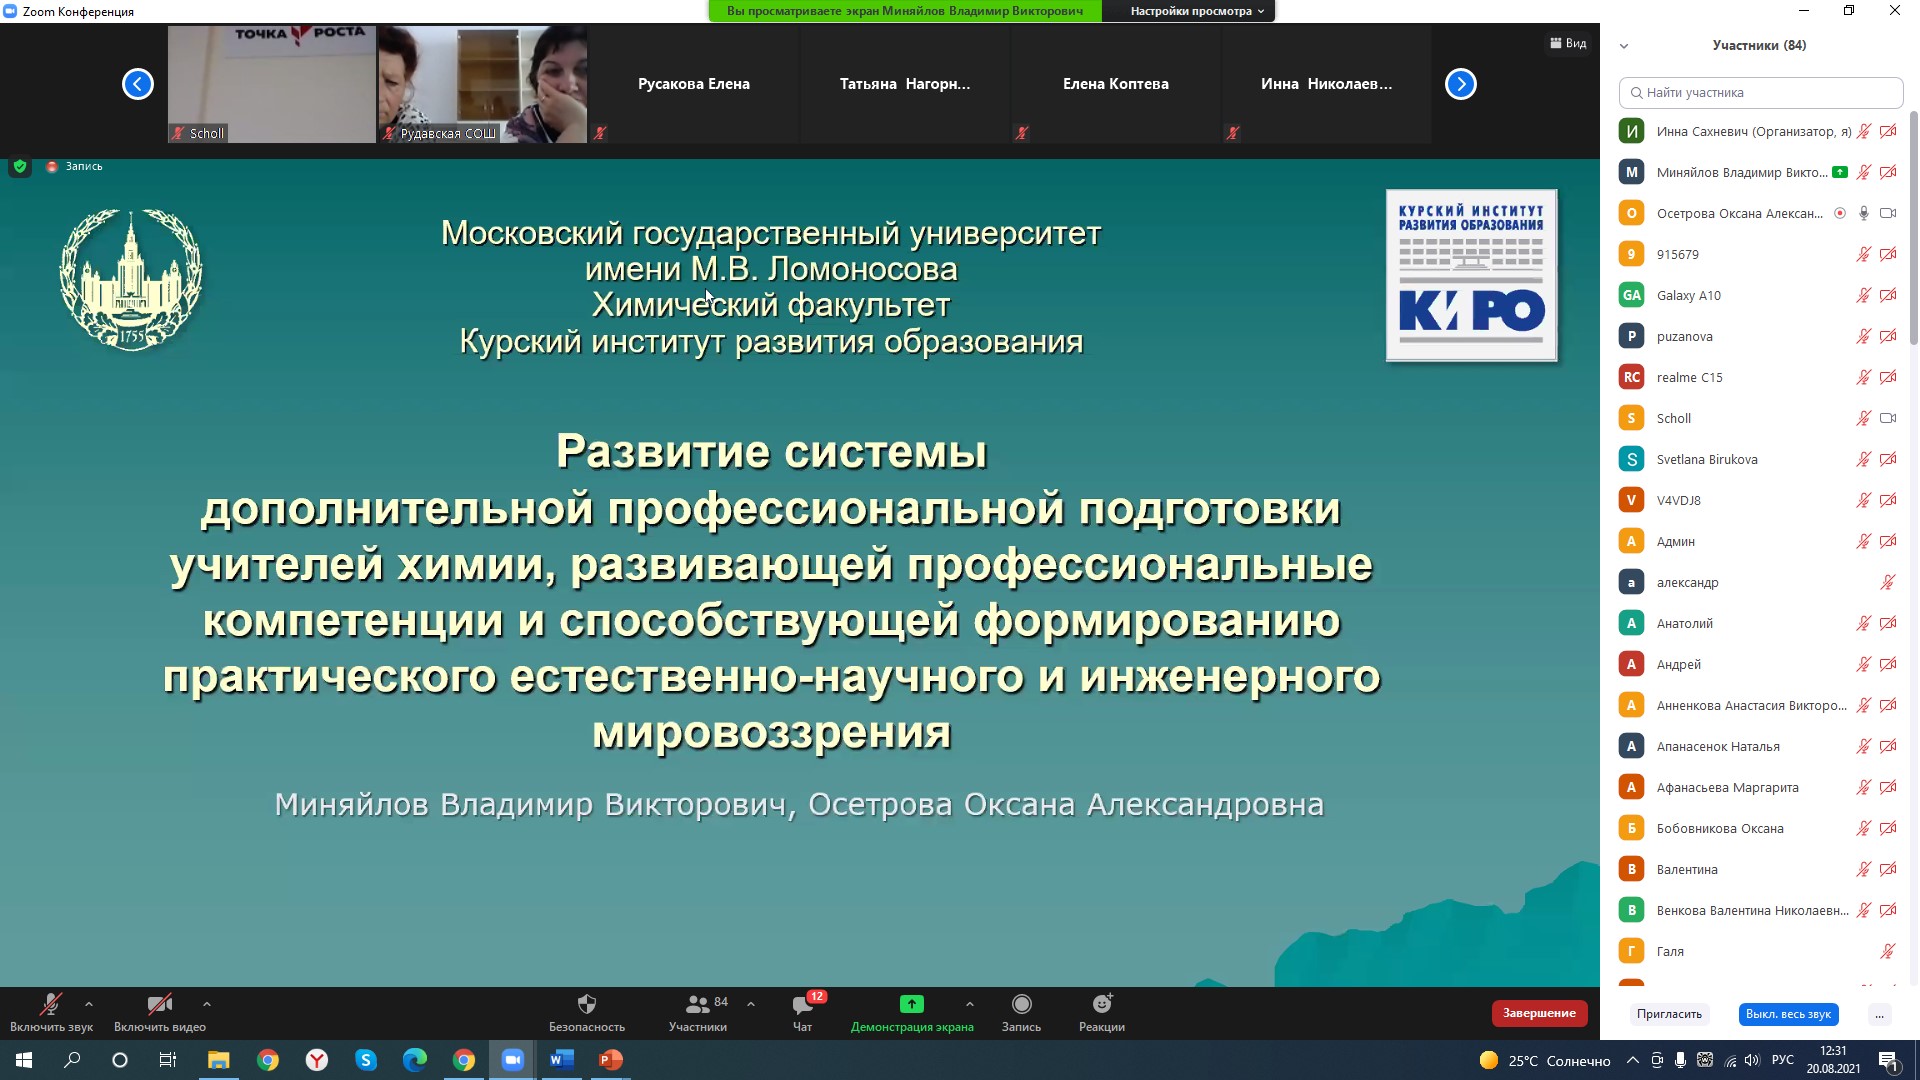1920x1080 pixels.
Task: Open the Вид view layout menu
Action: (x=1568, y=43)
